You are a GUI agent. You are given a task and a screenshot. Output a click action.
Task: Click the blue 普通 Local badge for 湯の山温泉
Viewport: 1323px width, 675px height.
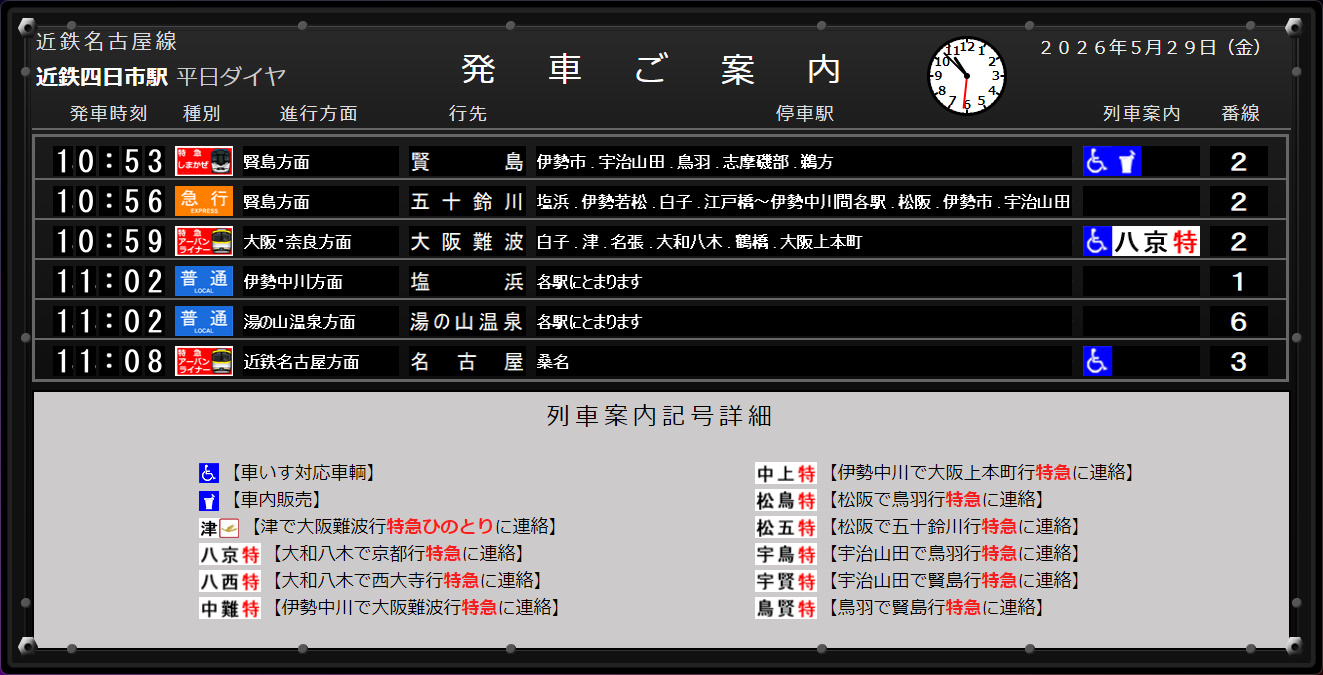[x=204, y=321]
